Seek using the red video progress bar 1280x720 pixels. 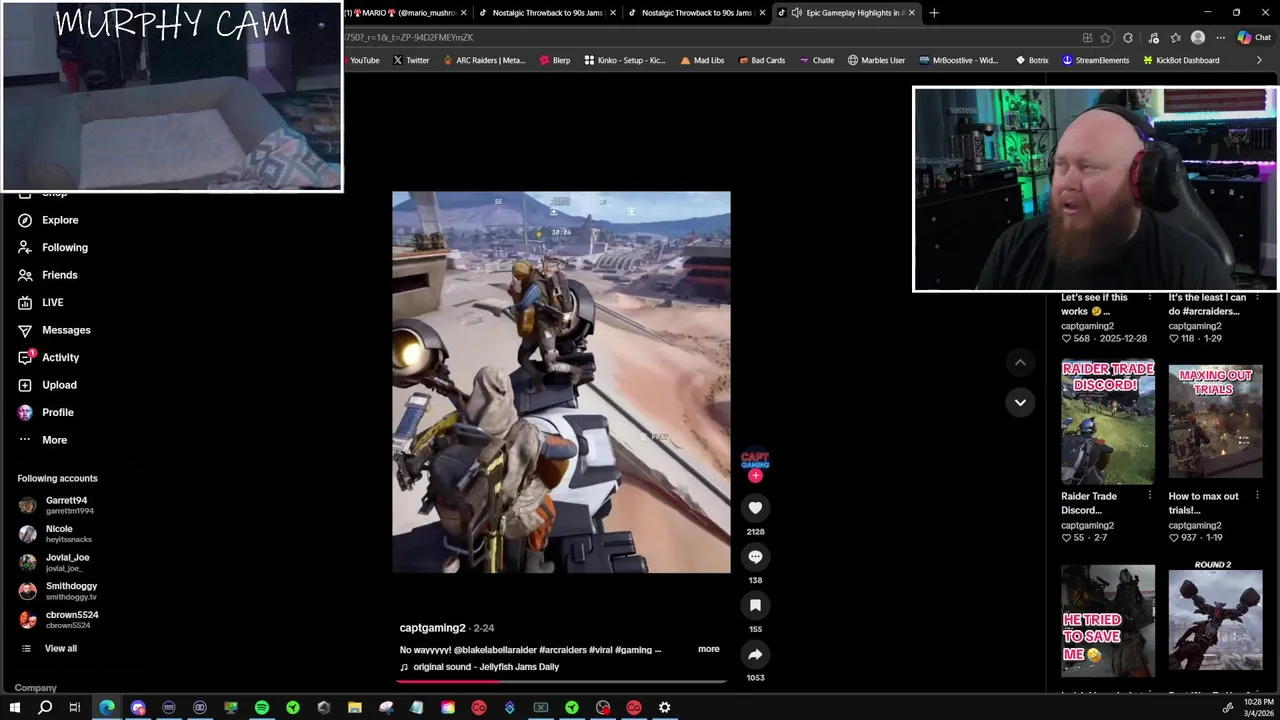coord(561,682)
